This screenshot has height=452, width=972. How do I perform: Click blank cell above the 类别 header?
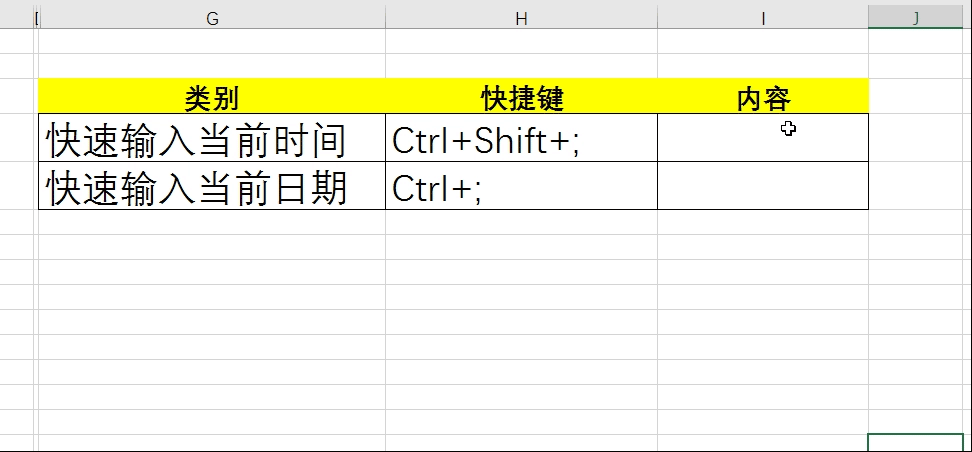212,66
